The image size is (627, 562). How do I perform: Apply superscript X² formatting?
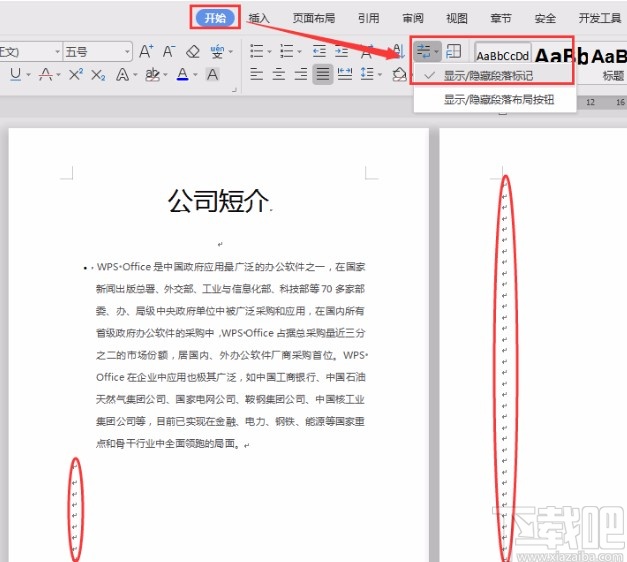pos(76,74)
